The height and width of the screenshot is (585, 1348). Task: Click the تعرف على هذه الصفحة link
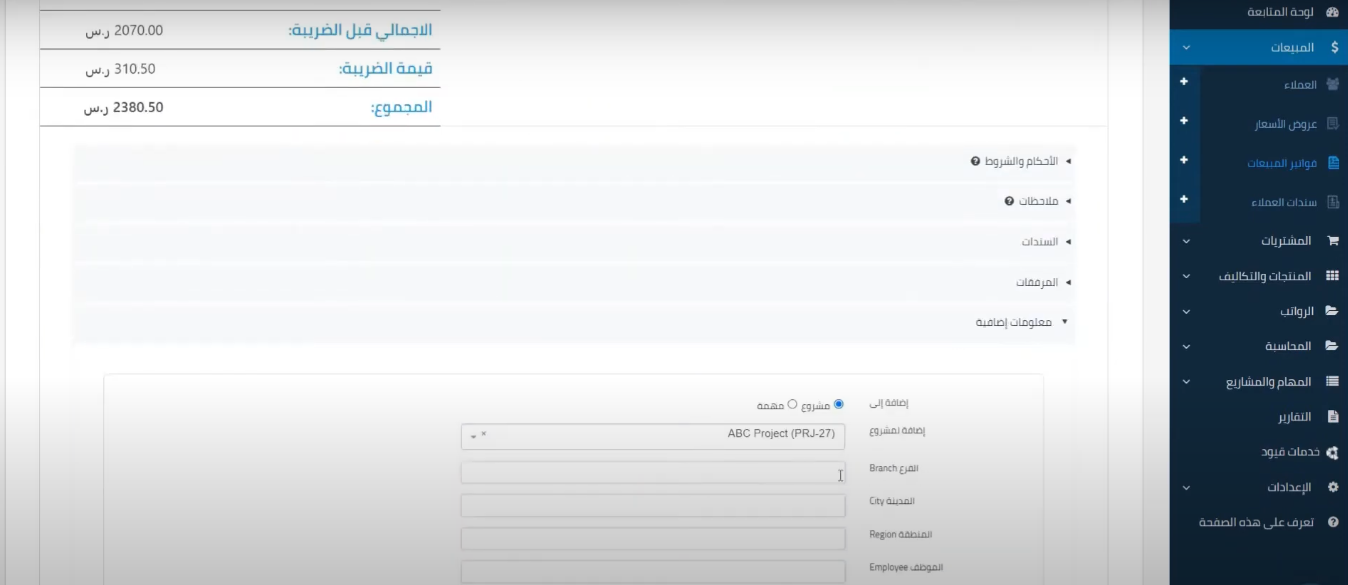pyautogui.click(x=1260, y=522)
